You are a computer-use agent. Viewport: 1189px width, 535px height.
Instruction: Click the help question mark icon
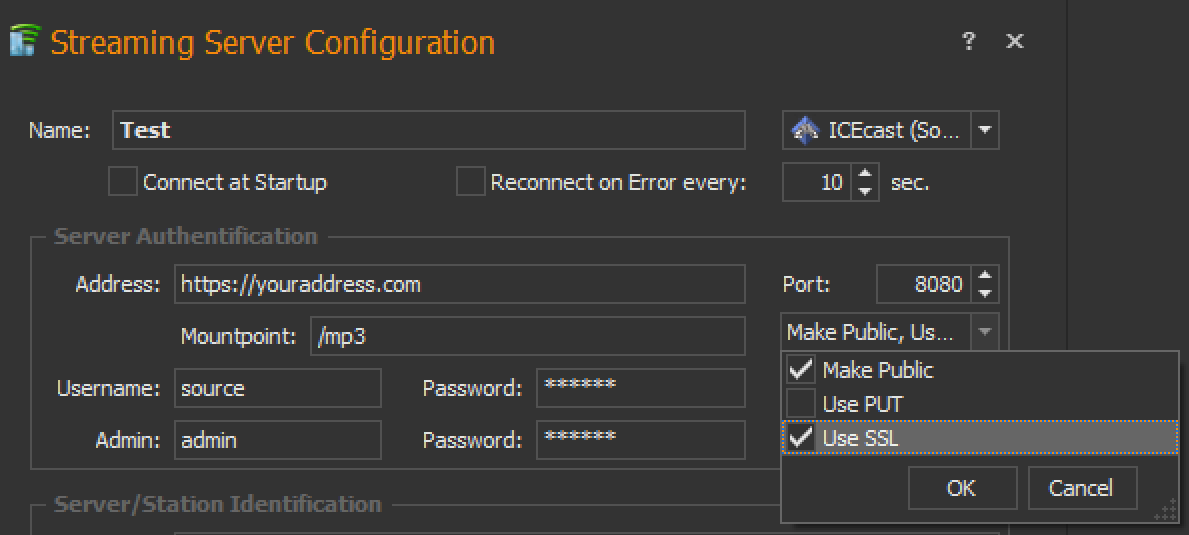coord(968,41)
